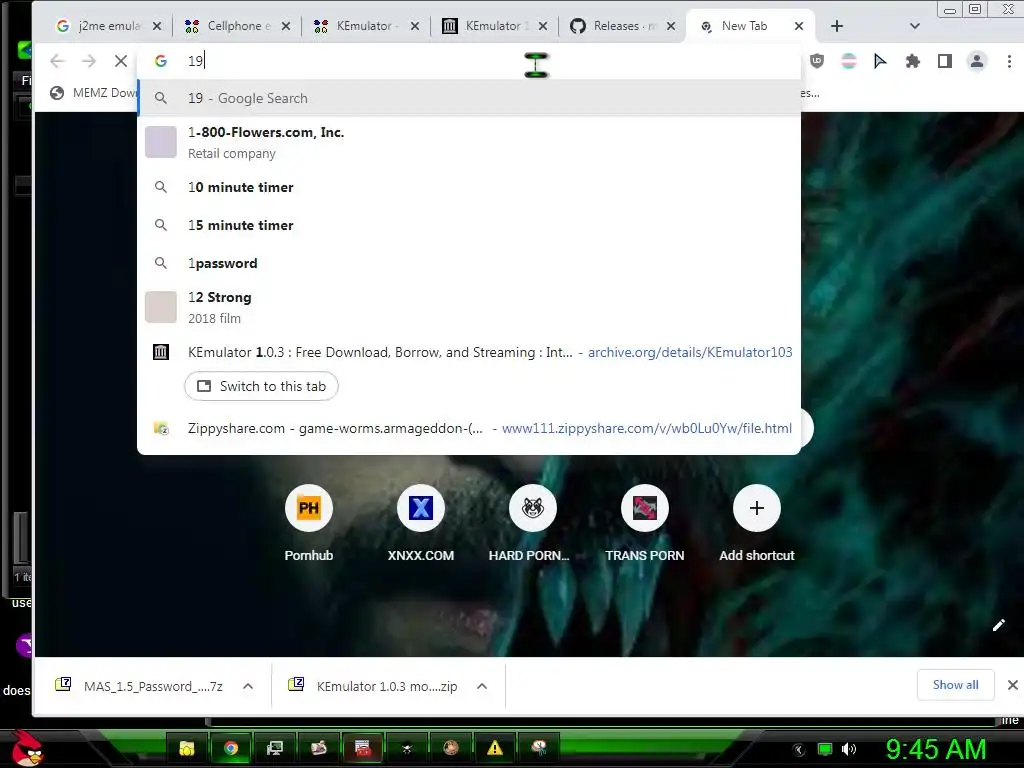
Task: Select the 1-800-Flowers.com suggestion
Action: pos(469,142)
